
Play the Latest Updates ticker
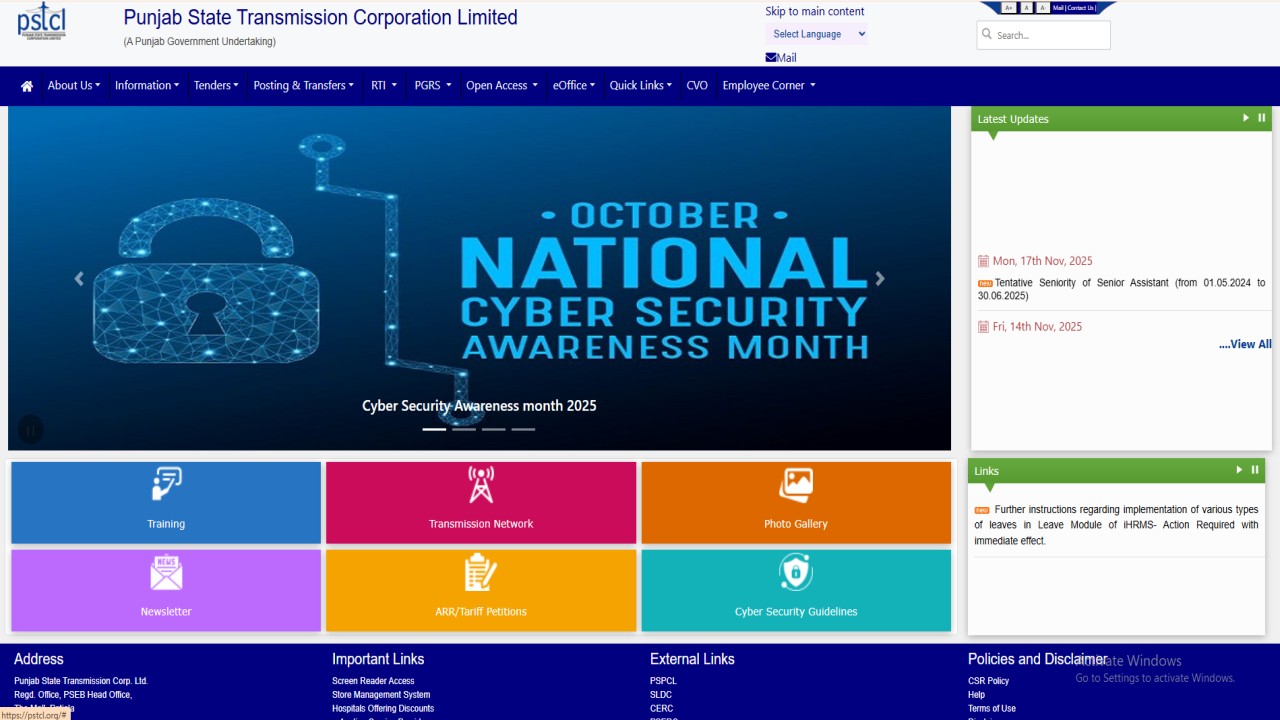click(x=1246, y=118)
